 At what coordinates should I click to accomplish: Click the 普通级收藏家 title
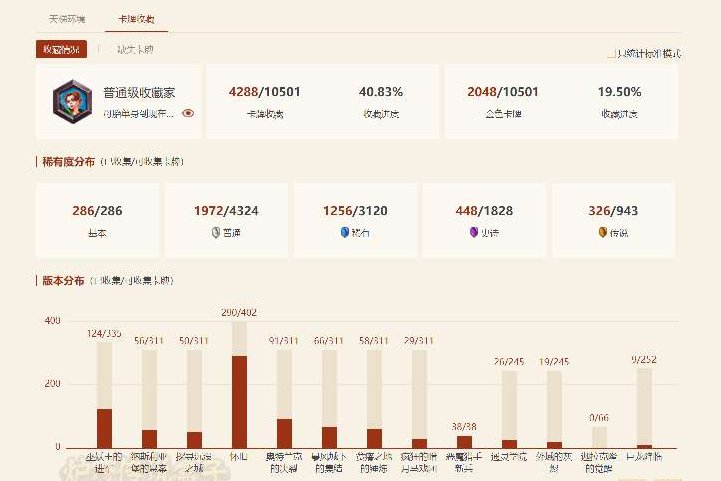coord(139,92)
